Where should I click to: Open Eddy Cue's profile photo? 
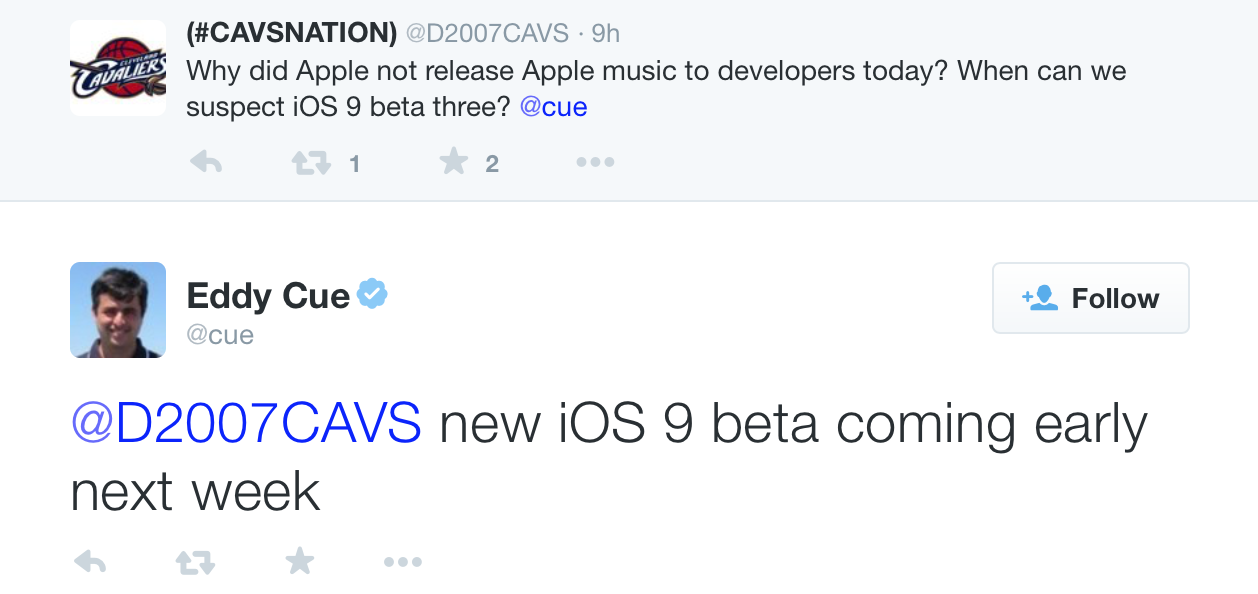click(118, 310)
